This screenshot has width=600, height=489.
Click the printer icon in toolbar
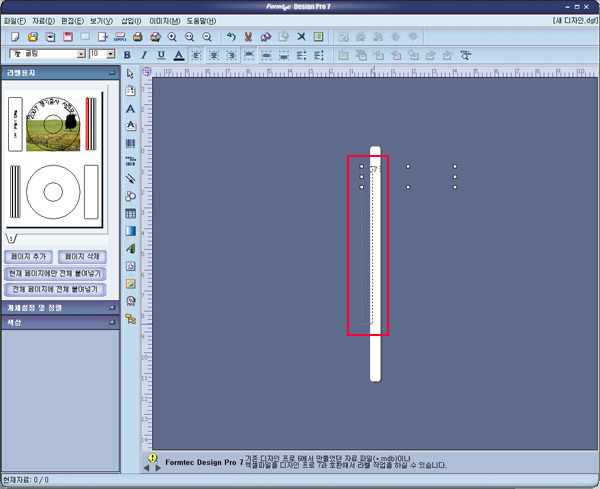tap(138, 37)
